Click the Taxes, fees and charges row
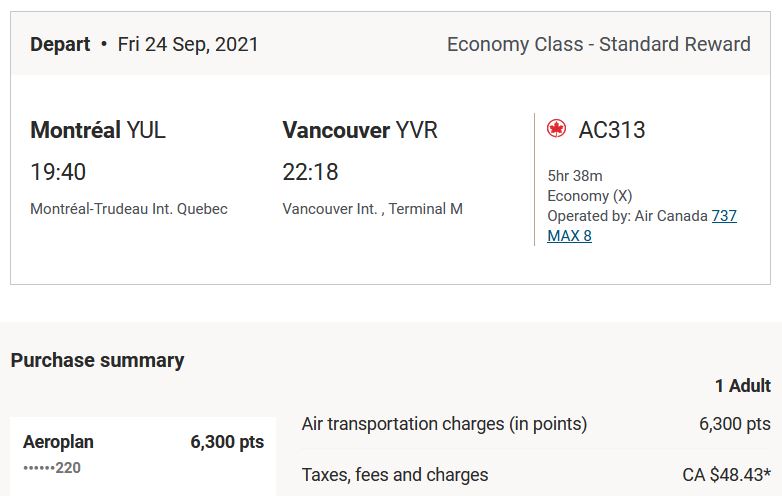The width and height of the screenshot is (782, 496). [536, 475]
